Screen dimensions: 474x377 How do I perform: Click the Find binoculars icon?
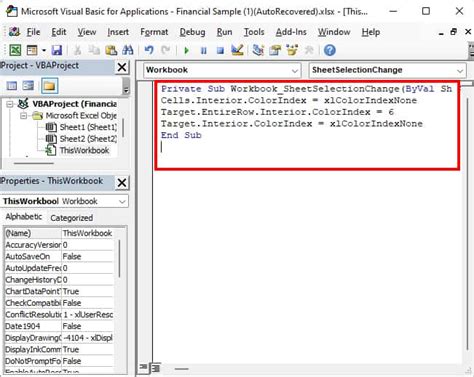(128, 50)
